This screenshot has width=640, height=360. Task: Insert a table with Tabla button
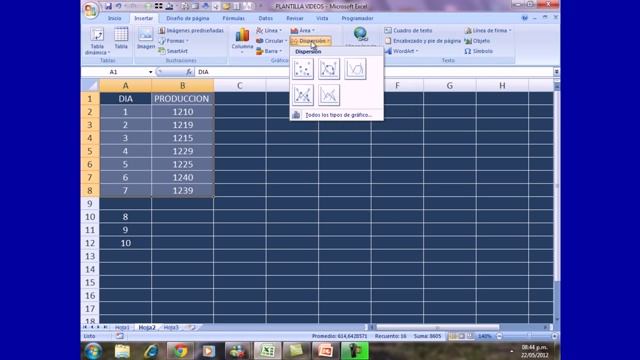[x=121, y=38]
